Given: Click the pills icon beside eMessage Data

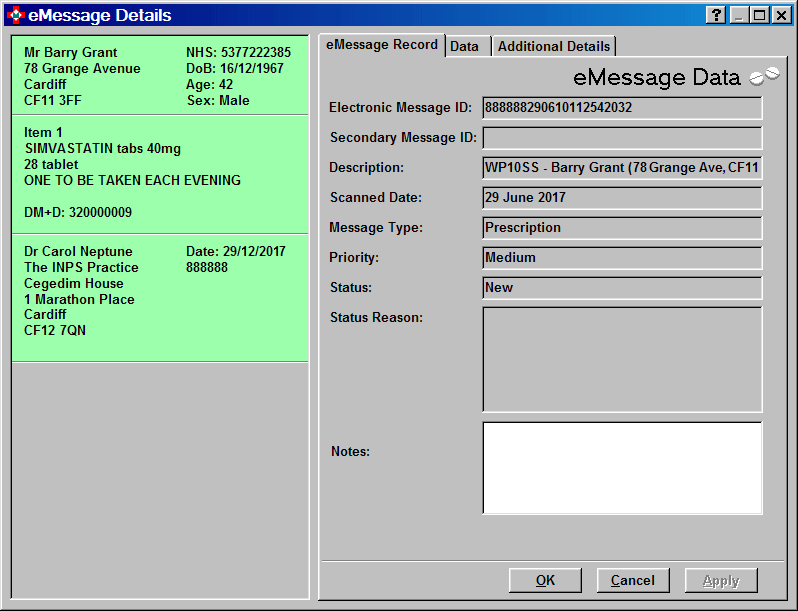Looking at the screenshot, I should pyautogui.click(x=764, y=77).
